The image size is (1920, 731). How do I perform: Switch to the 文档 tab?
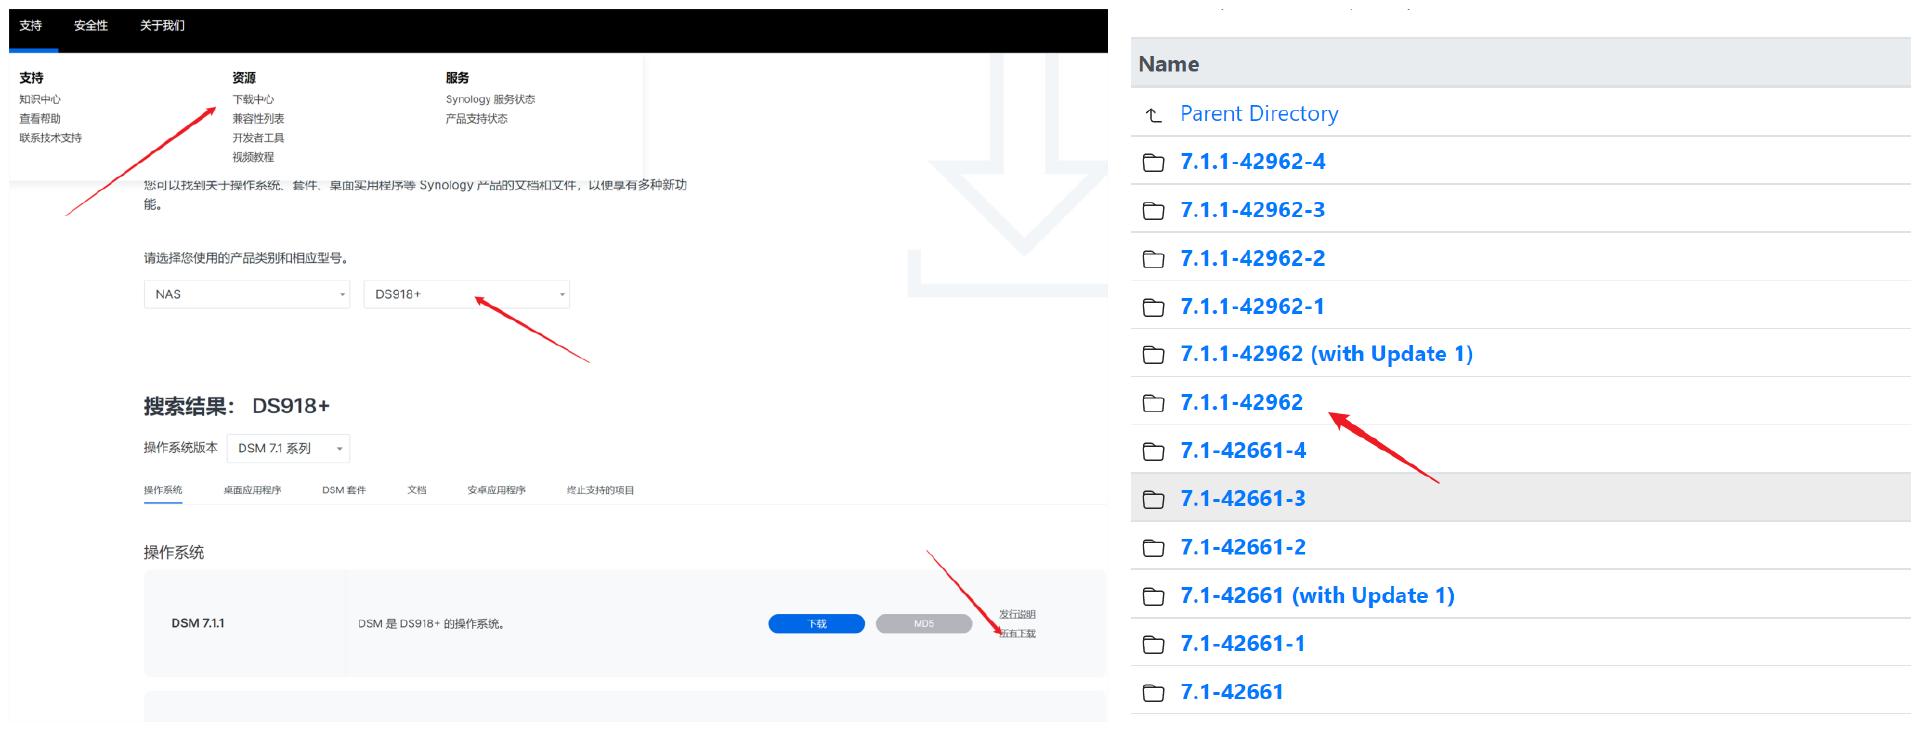[x=417, y=490]
